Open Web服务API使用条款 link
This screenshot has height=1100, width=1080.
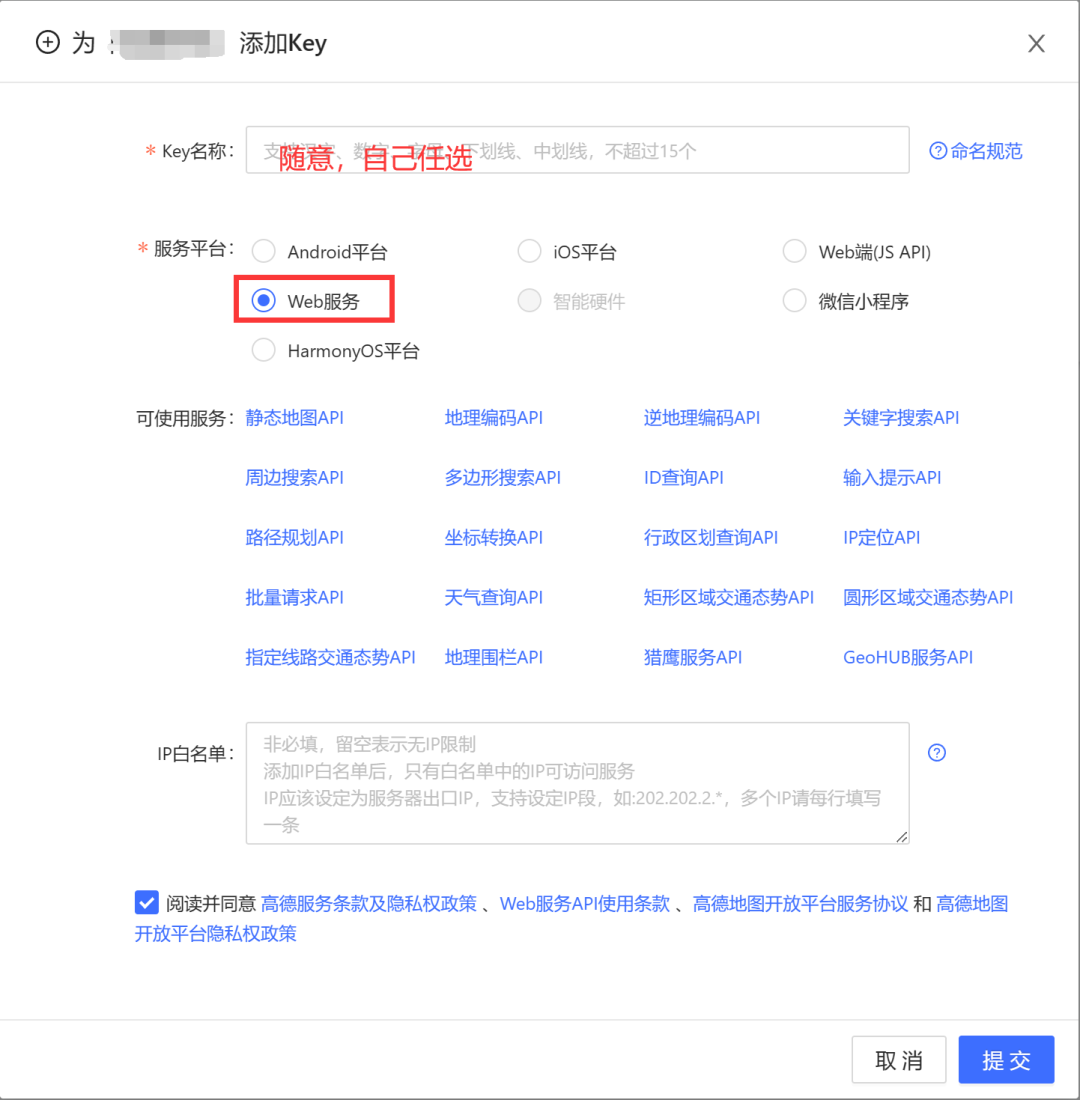coord(585,904)
